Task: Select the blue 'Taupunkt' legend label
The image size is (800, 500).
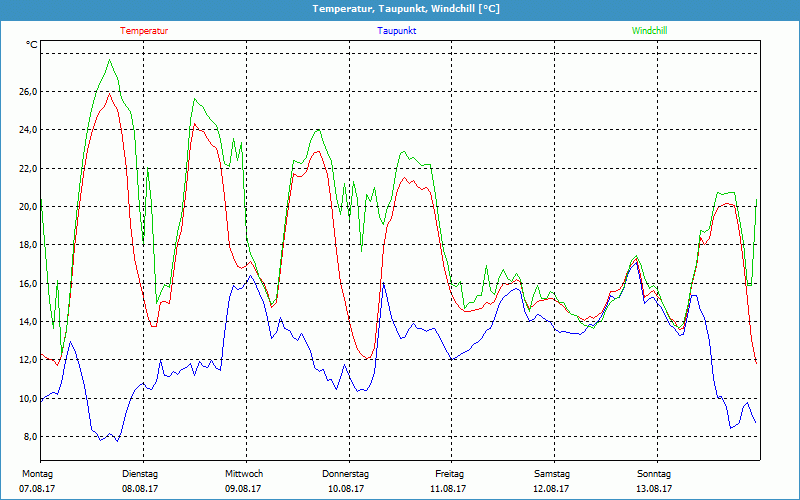Action: [396, 31]
